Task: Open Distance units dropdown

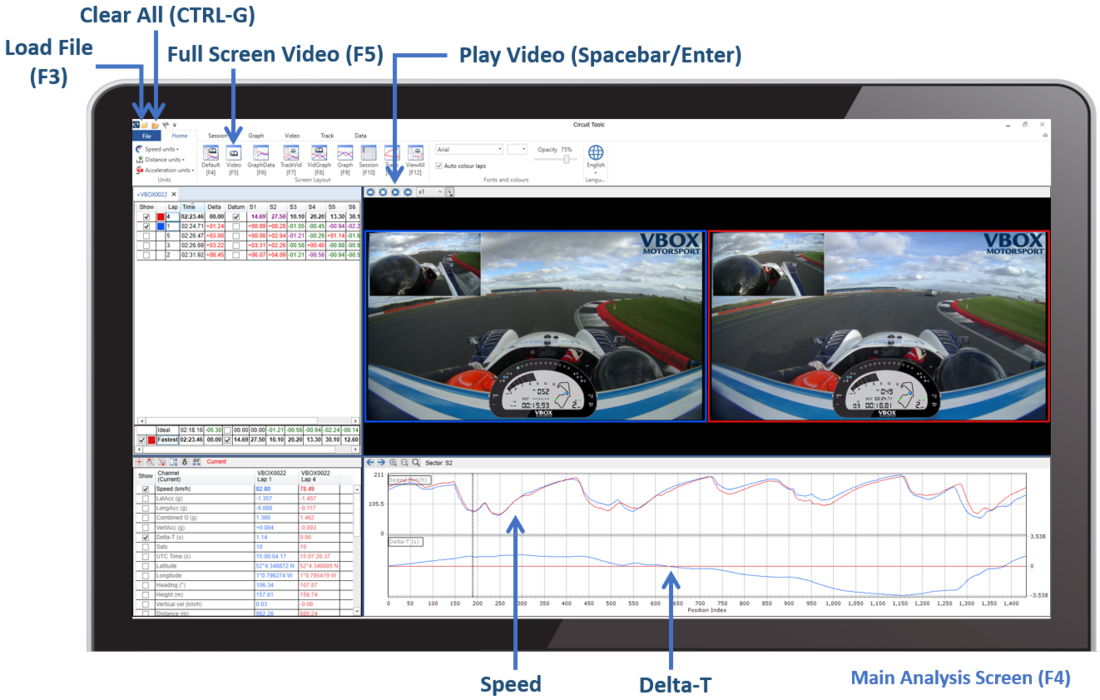Action: tap(161, 160)
